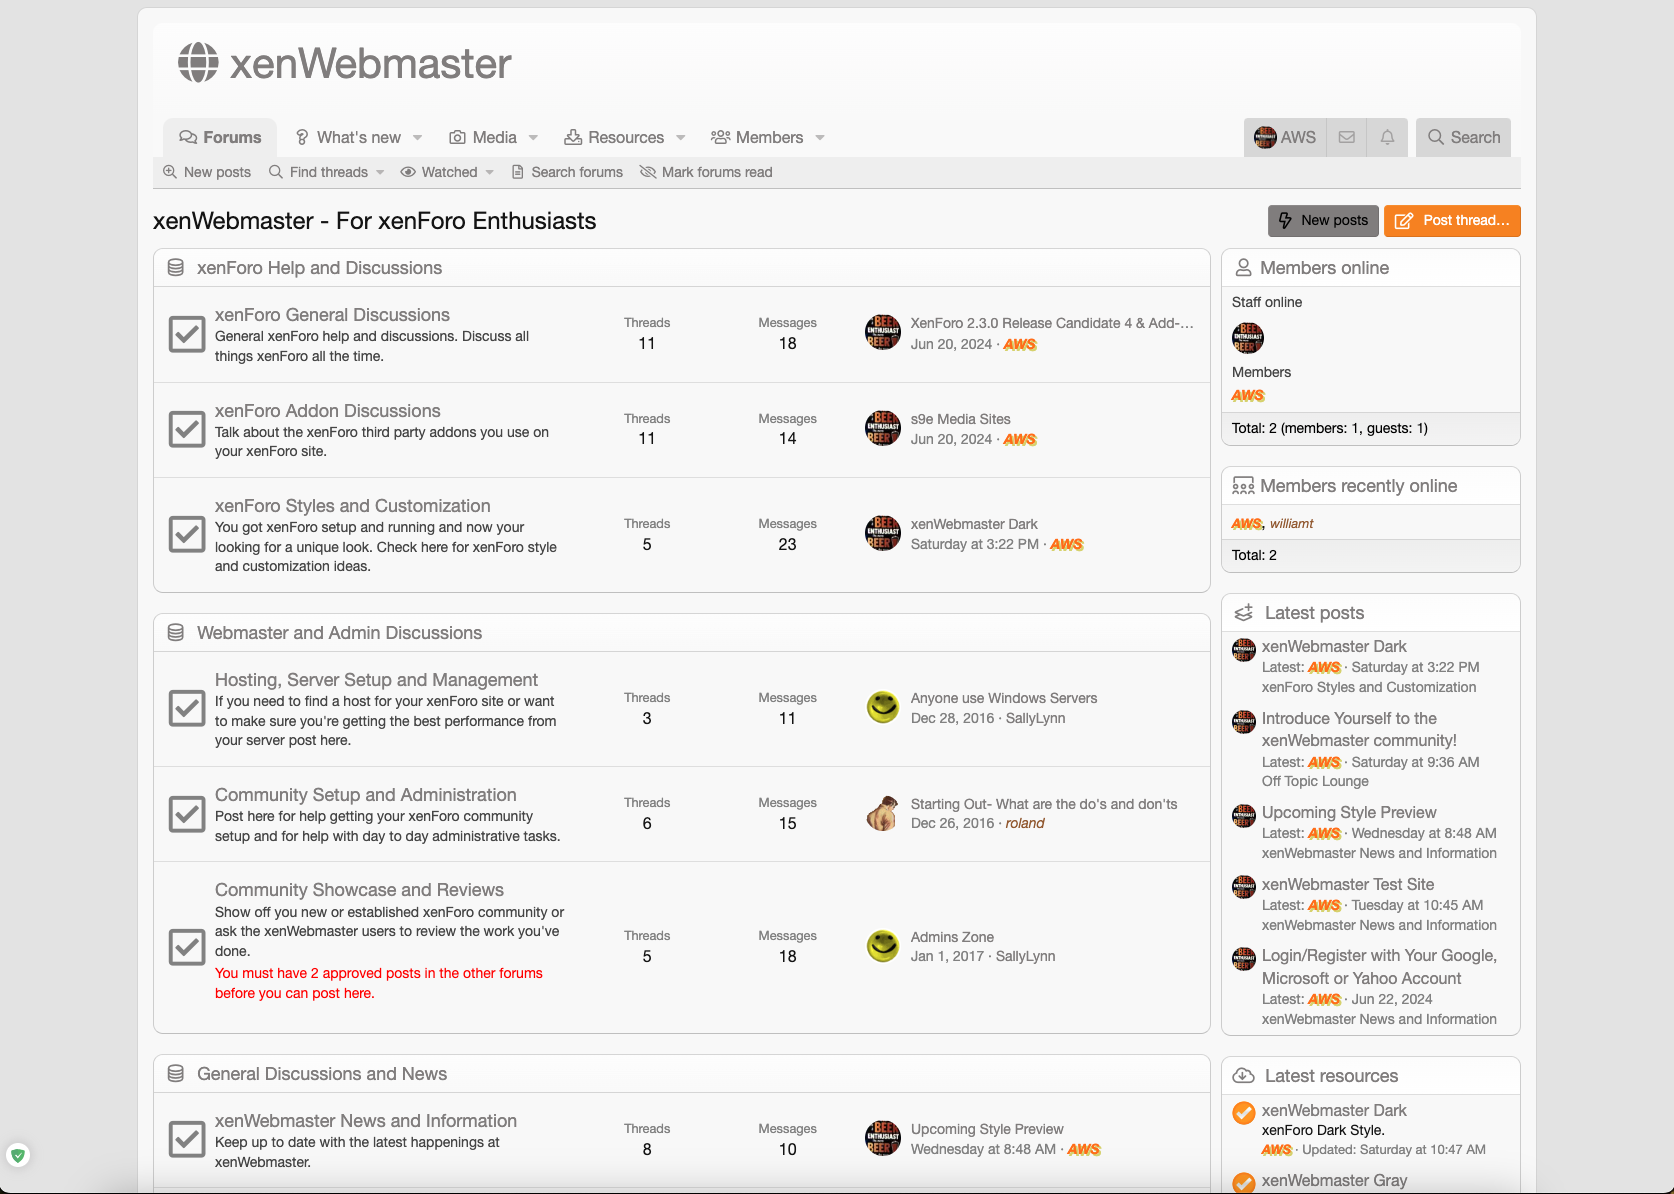Open the inbox envelope icon

click(x=1347, y=137)
